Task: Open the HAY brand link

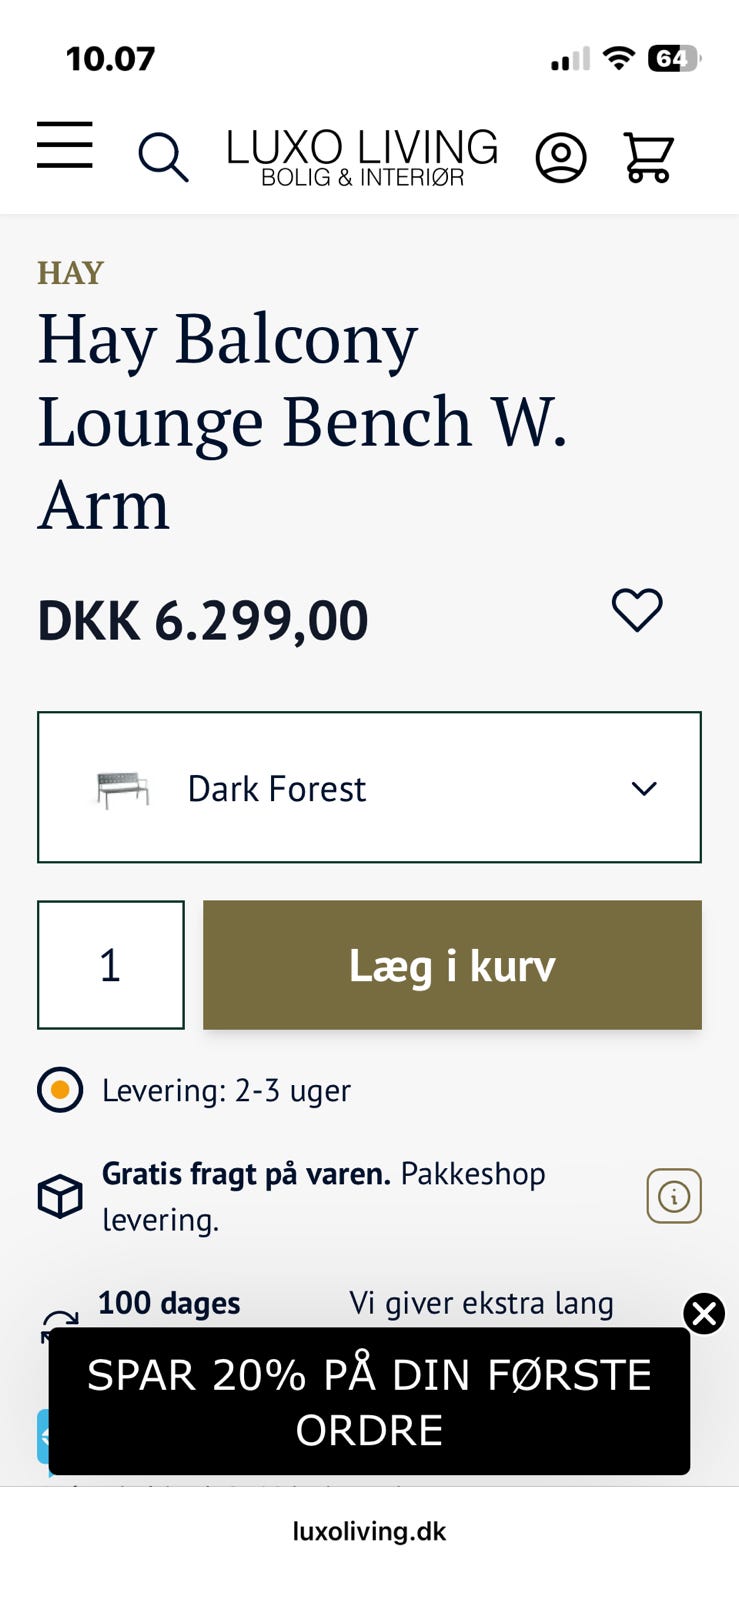Action: [70, 272]
